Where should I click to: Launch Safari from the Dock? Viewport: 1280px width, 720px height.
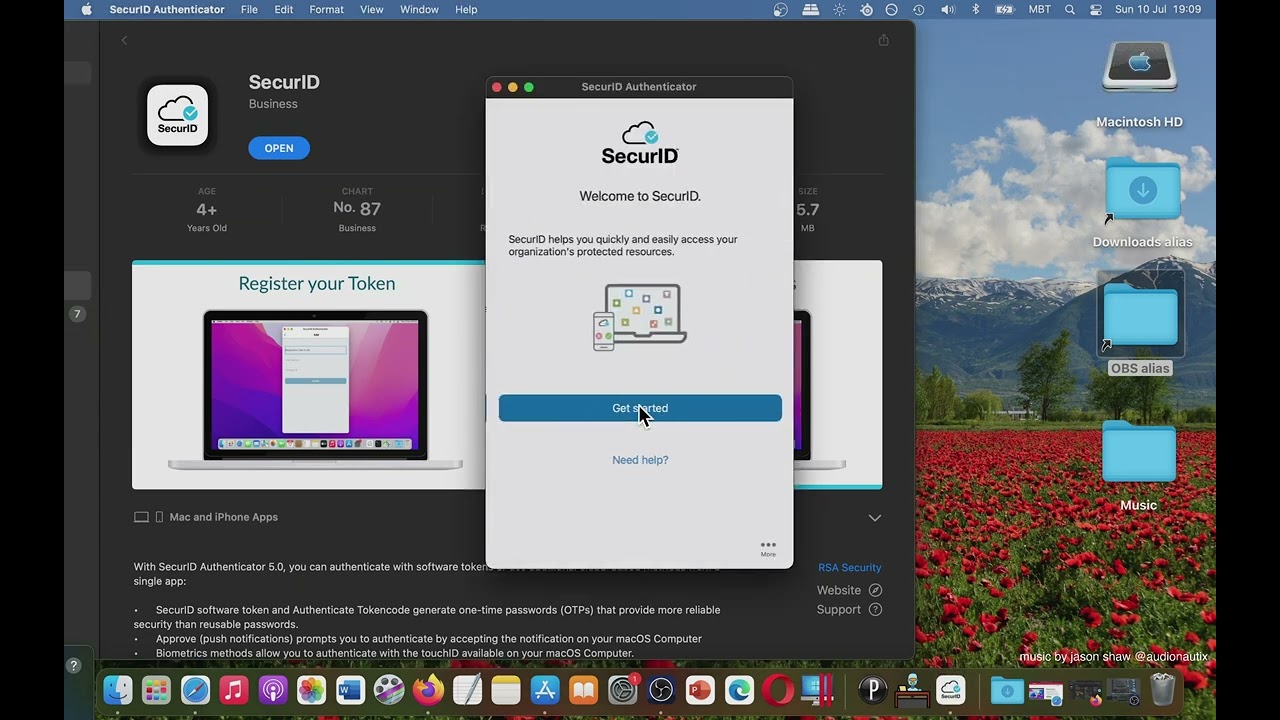coord(195,690)
